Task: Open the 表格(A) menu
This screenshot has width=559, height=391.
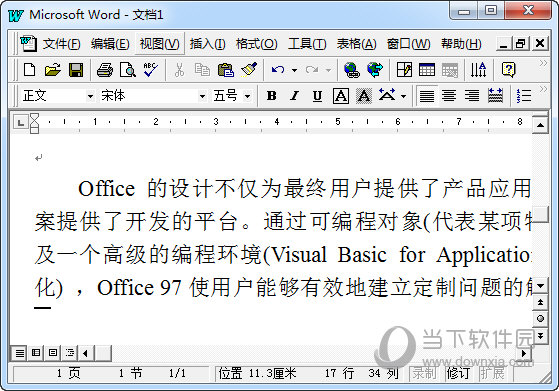Action: [356, 44]
